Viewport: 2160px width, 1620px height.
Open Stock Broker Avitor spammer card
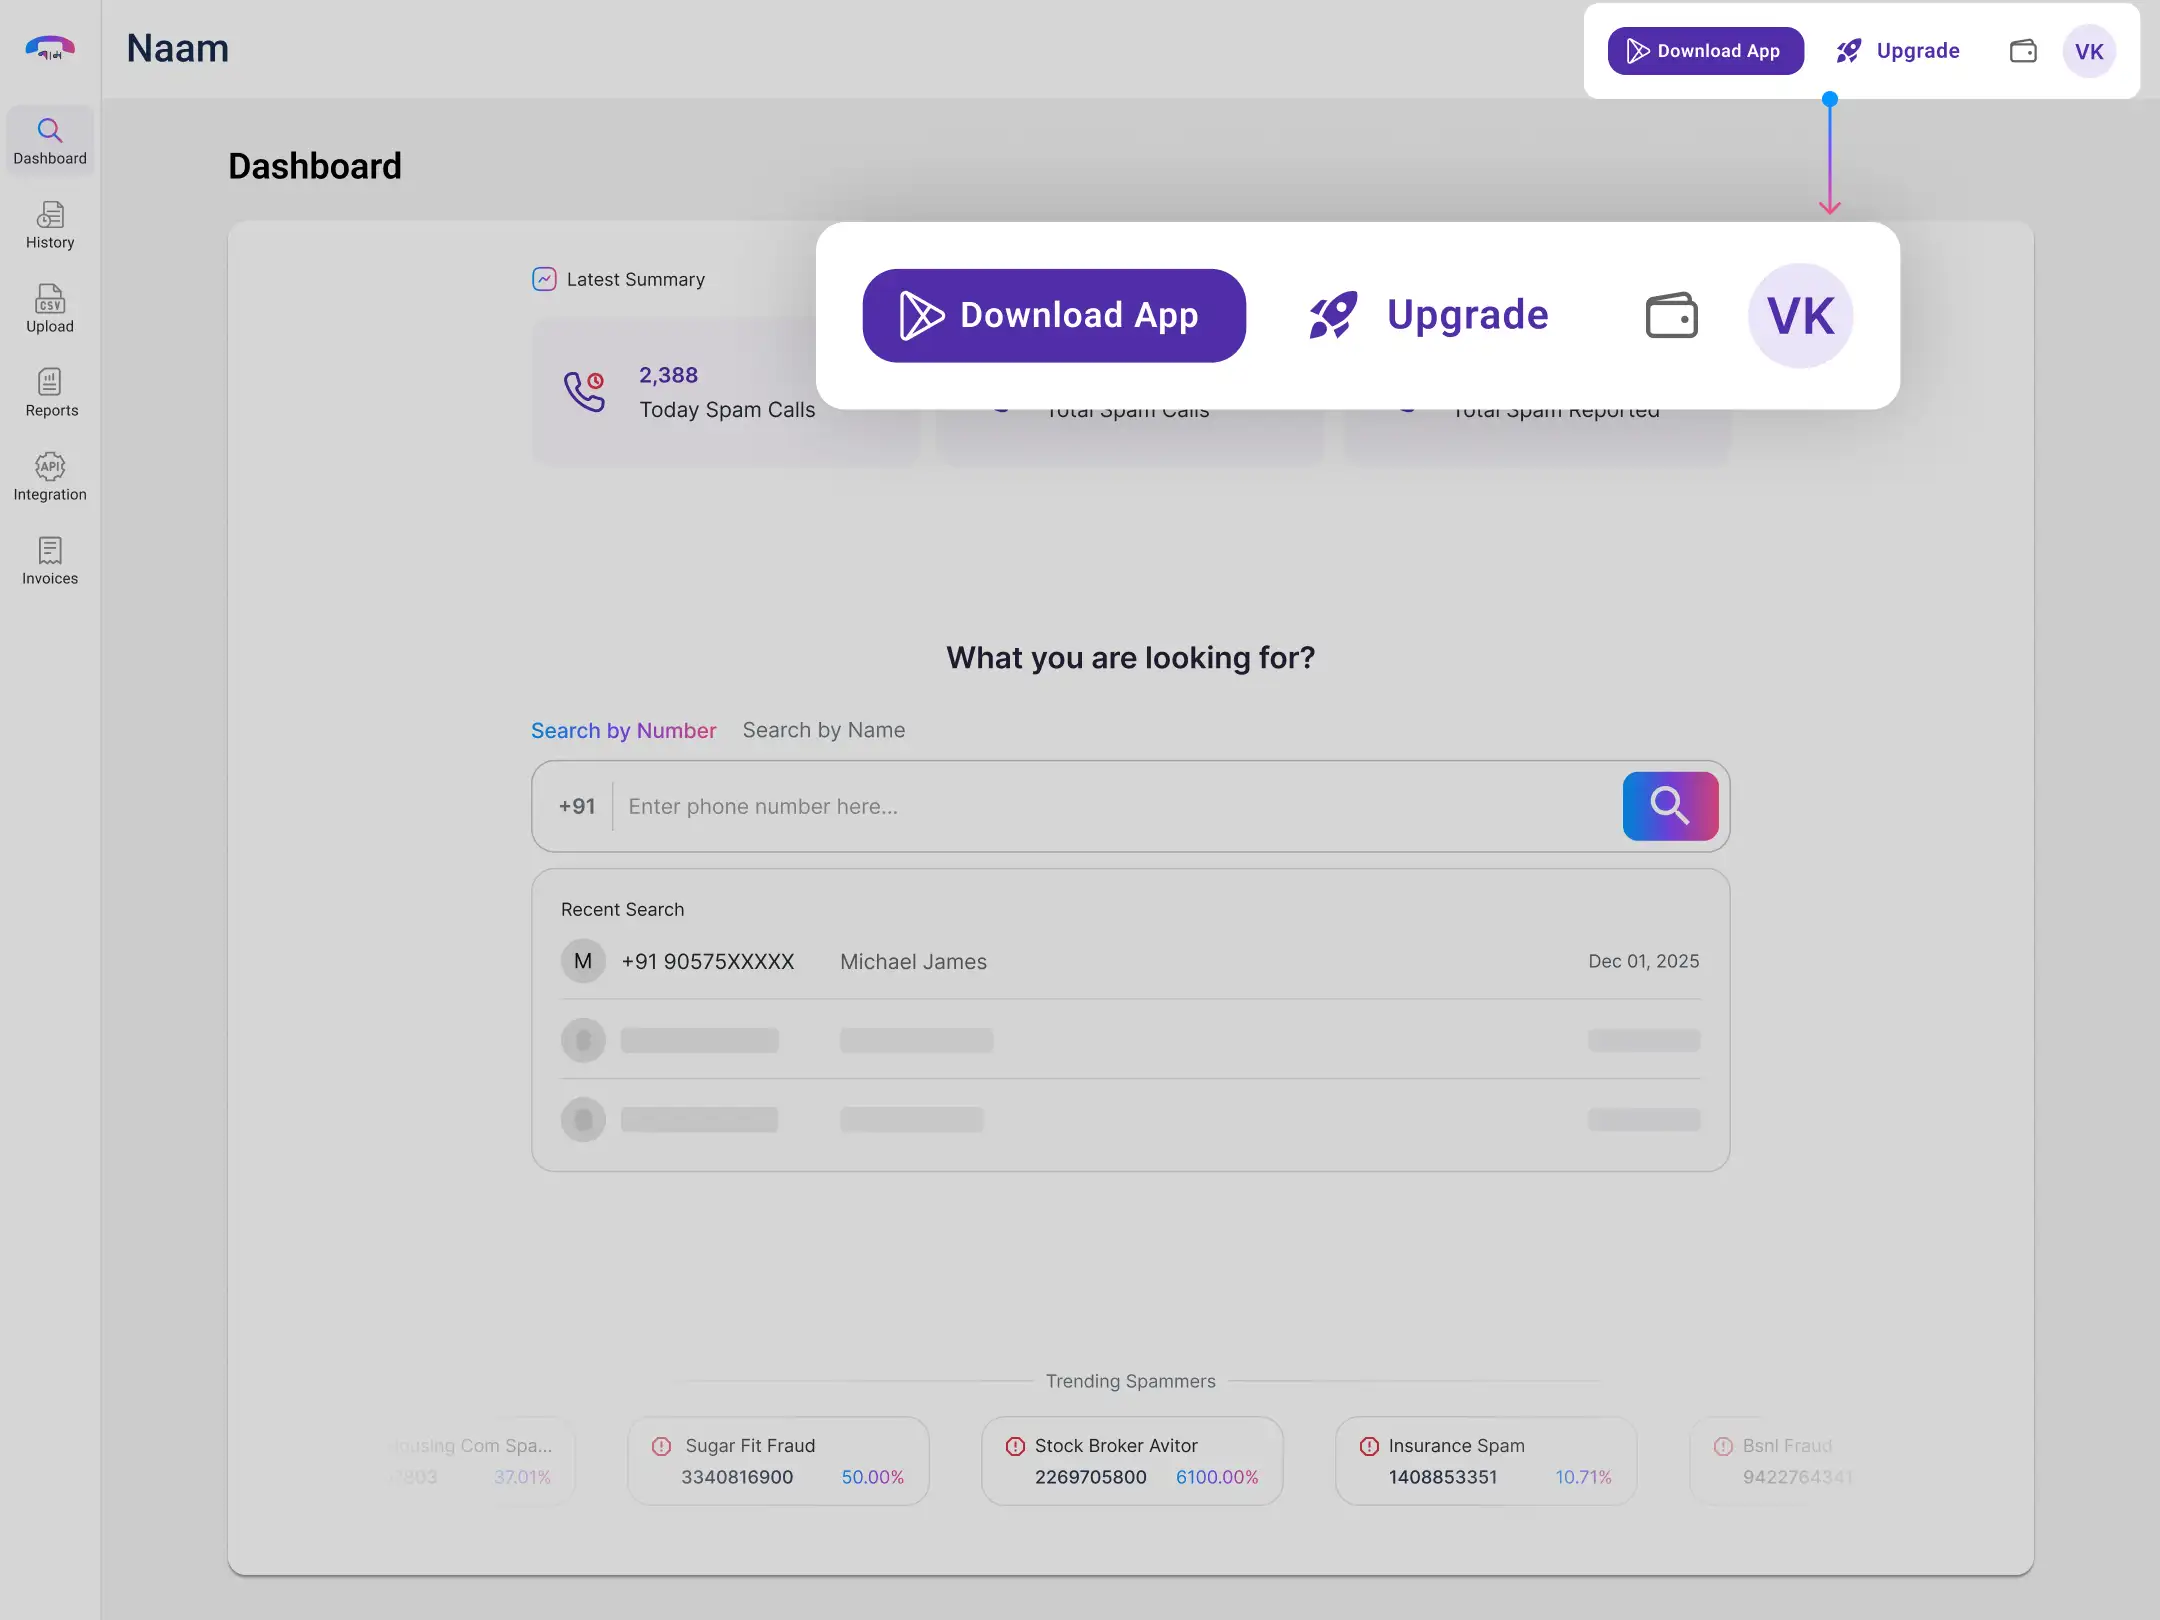click(x=1132, y=1460)
